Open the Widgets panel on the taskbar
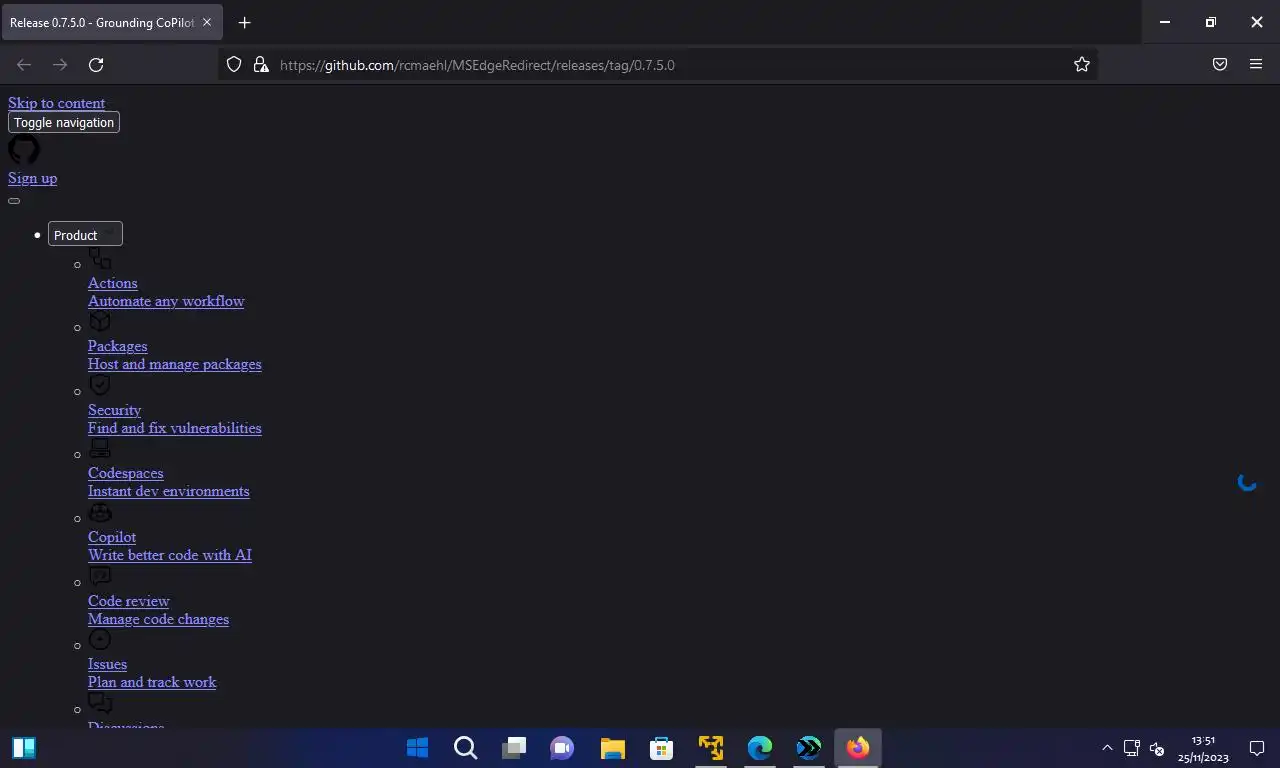The width and height of the screenshot is (1280, 768). pyautogui.click(x=24, y=748)
